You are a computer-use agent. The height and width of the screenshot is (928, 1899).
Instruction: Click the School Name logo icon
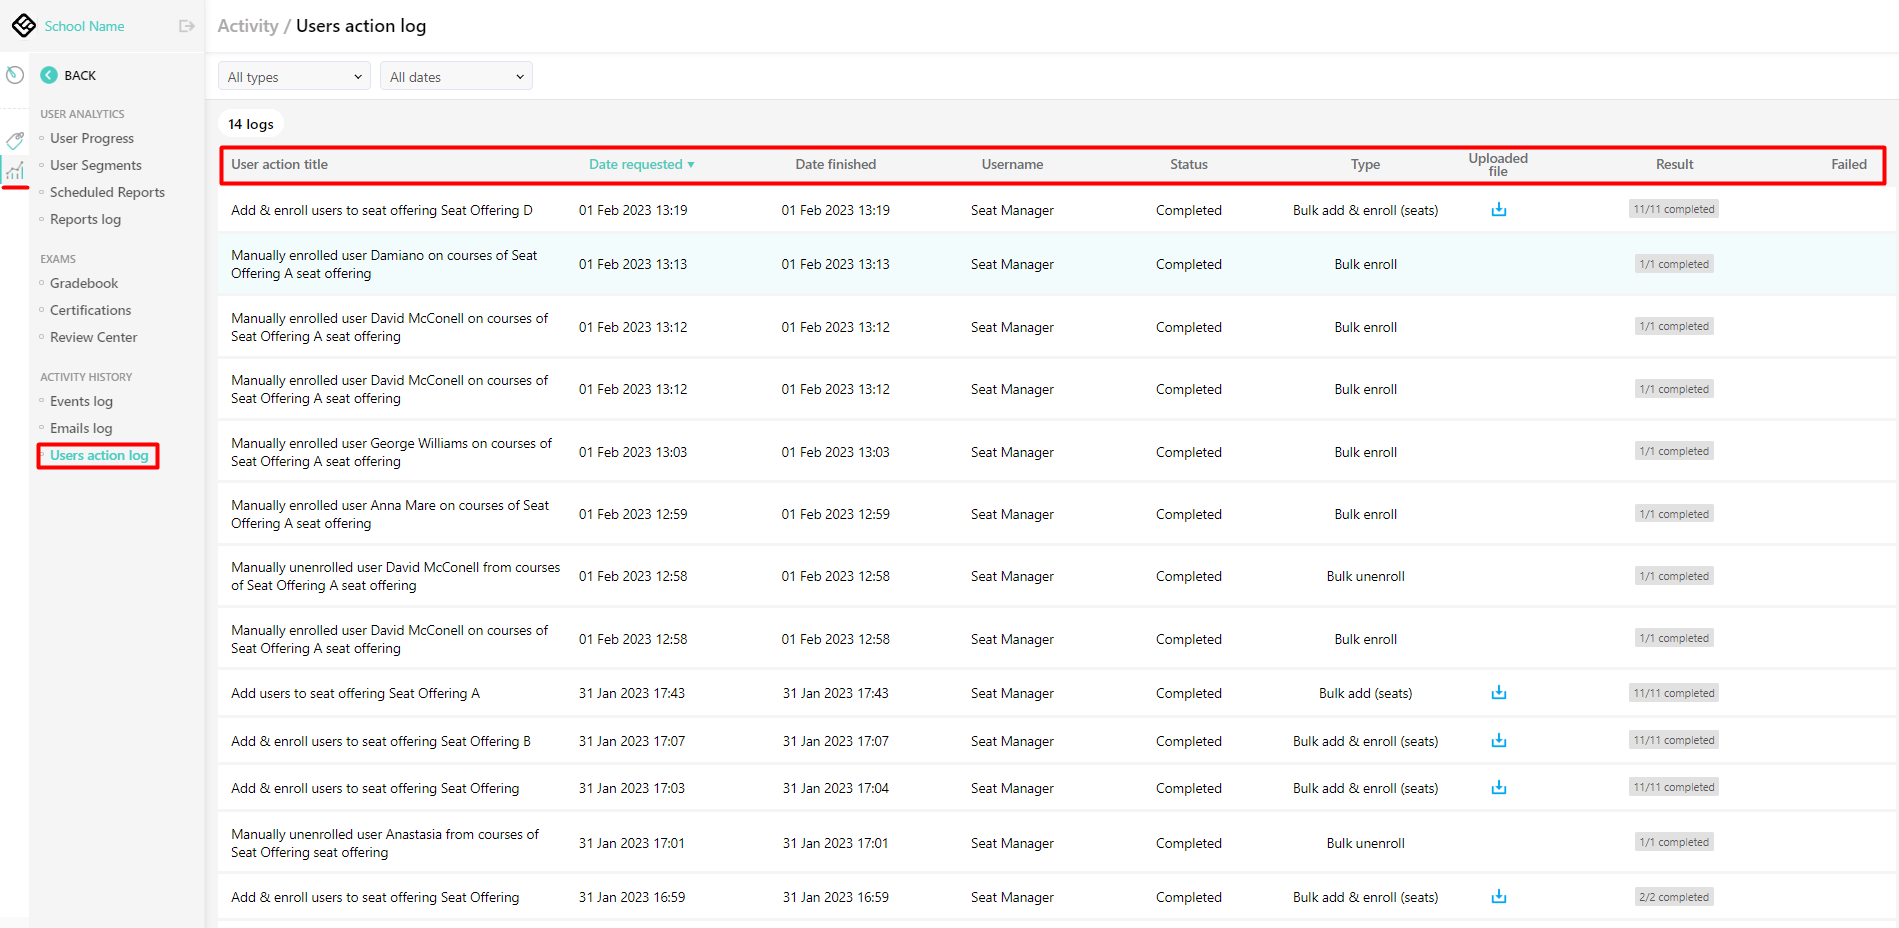click(23, 25)
